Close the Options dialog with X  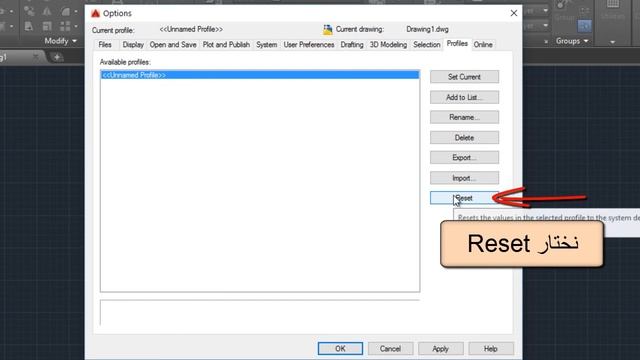(513, 13)
